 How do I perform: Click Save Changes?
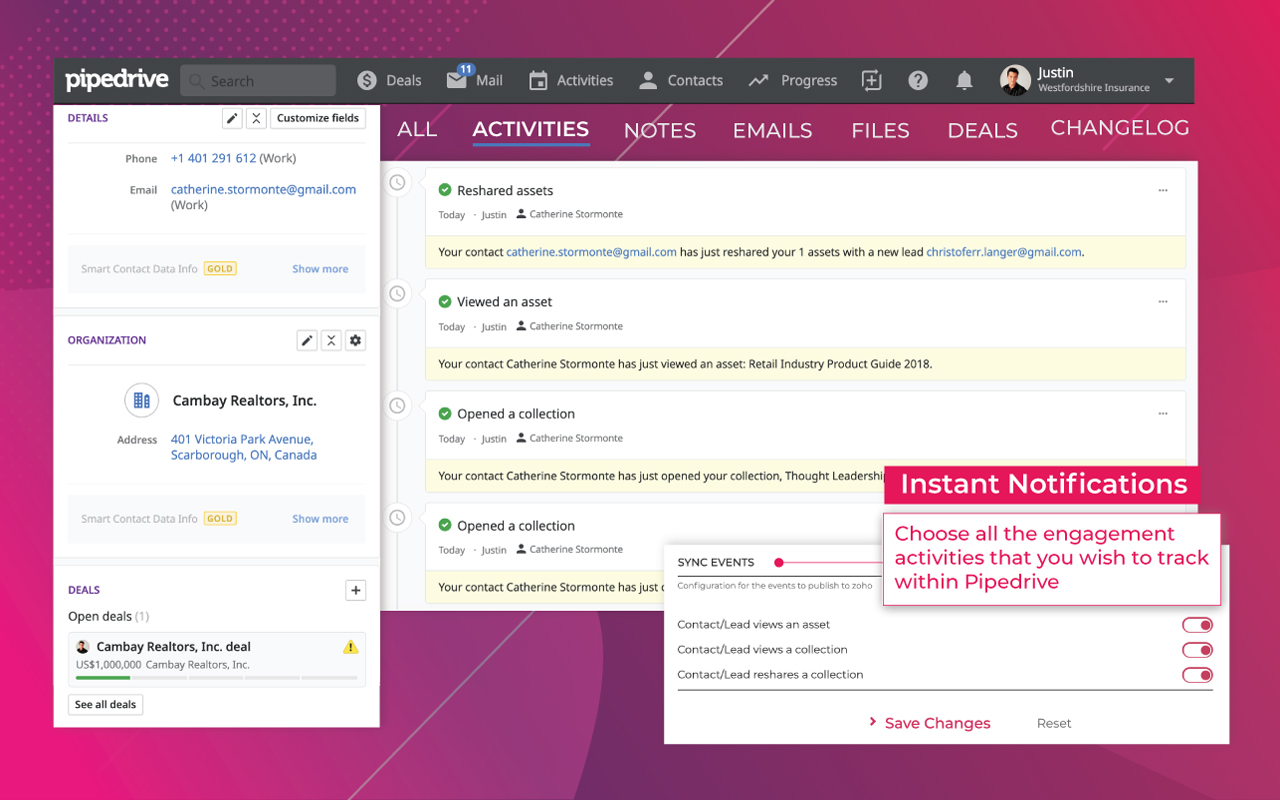[936, 723]
